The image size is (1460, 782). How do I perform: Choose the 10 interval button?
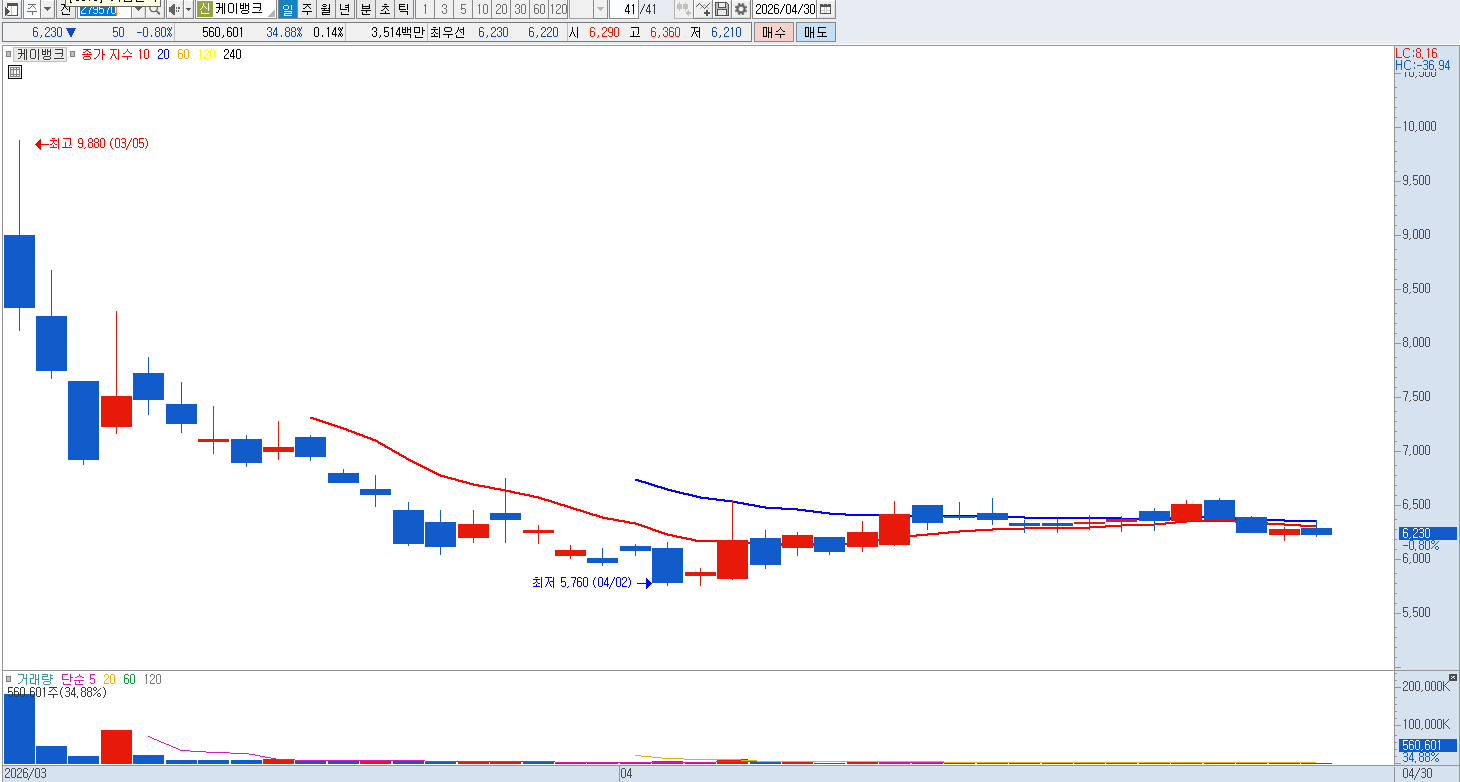pyautogui.click(x=482, y=9)
